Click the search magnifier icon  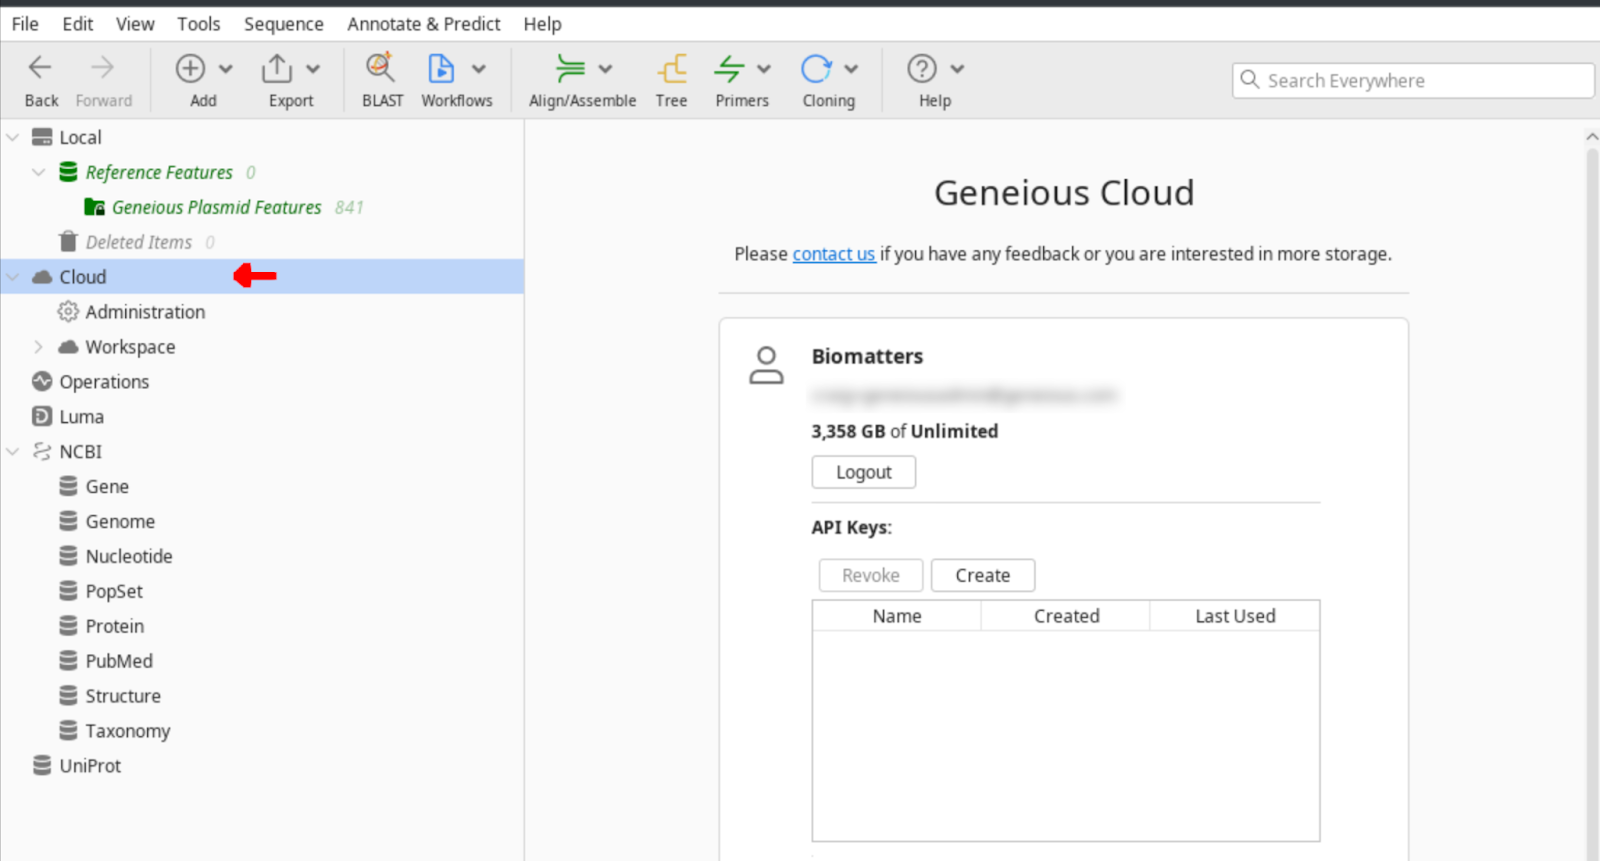[1250, 79]
